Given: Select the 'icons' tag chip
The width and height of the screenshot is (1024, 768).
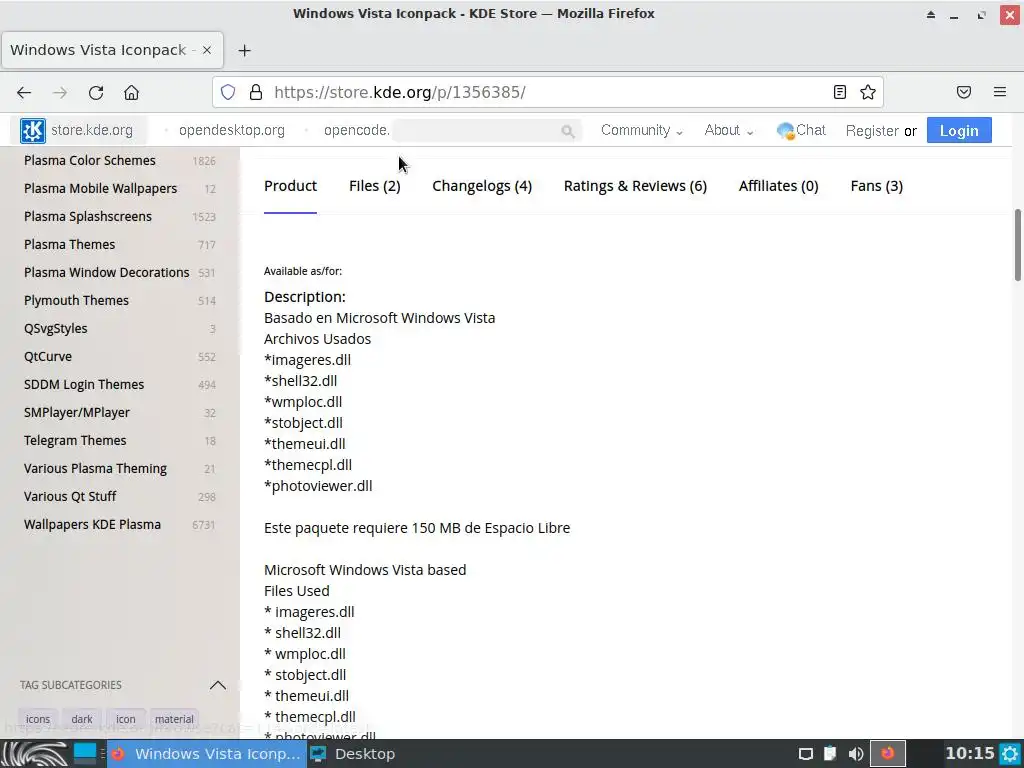Looking at the screenshot, I should click(38, 719).
